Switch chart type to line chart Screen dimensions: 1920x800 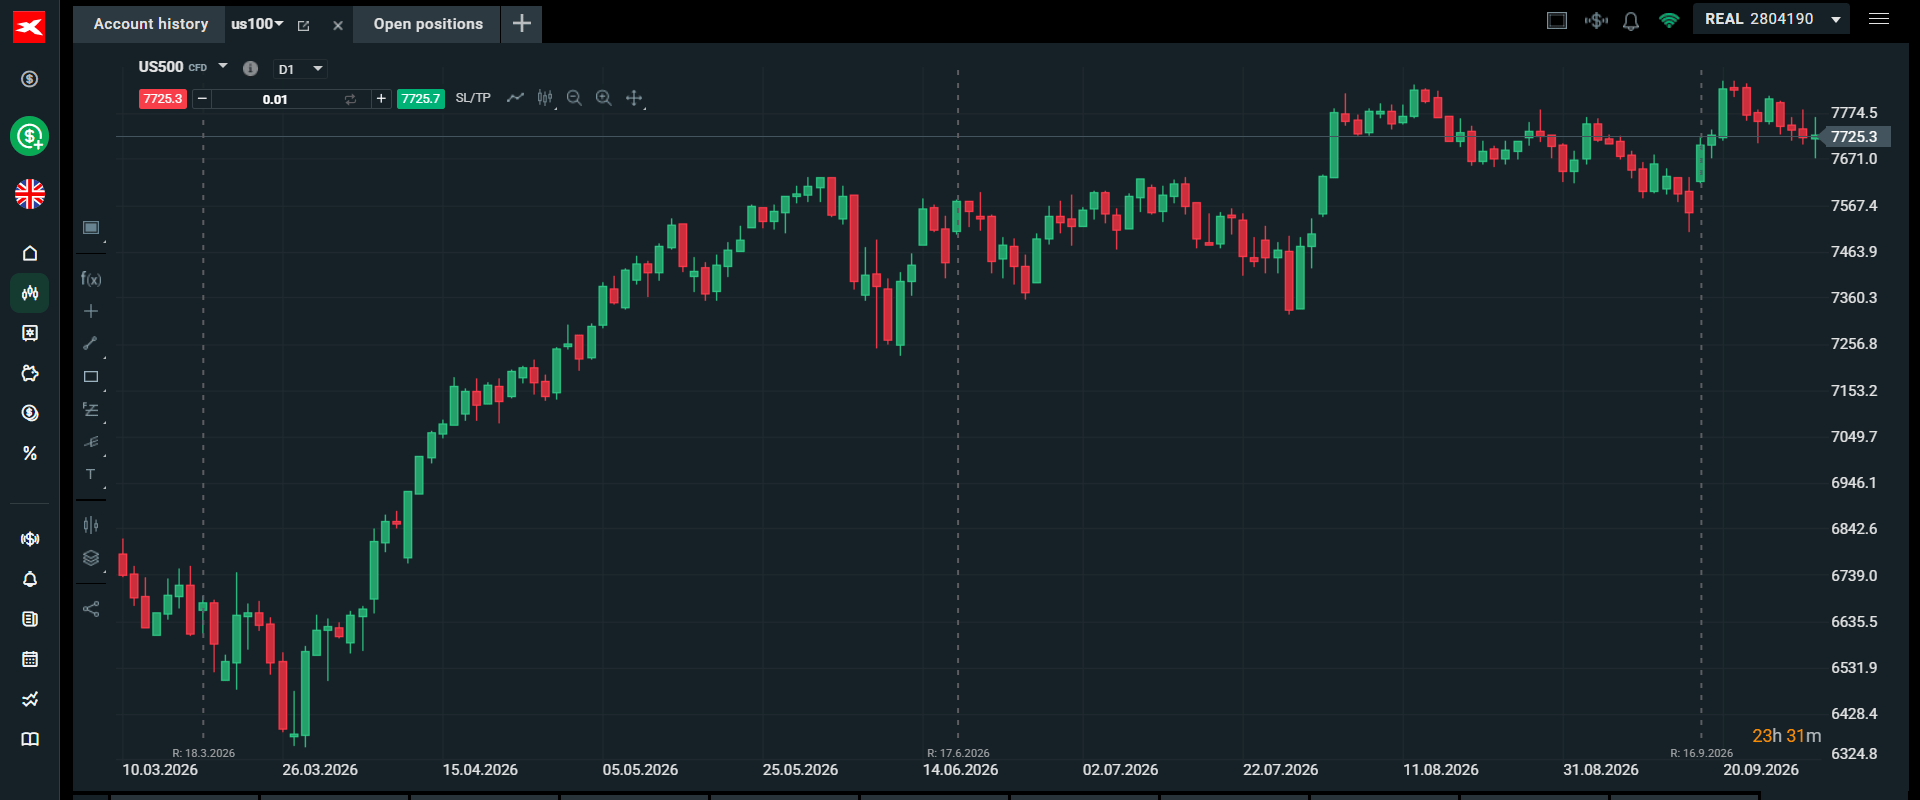pyautogui.click(x=515, y=98)
